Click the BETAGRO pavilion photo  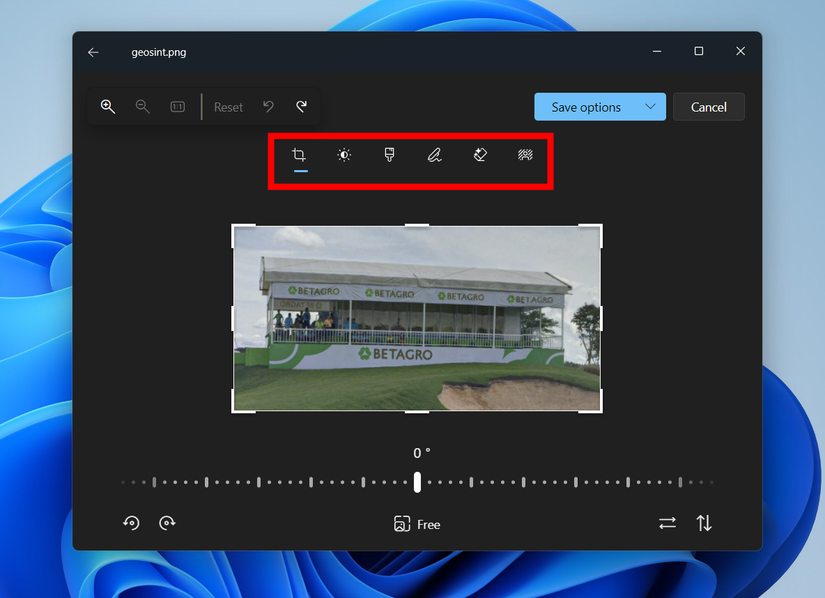pyautogui.click(x=417, y=319)
